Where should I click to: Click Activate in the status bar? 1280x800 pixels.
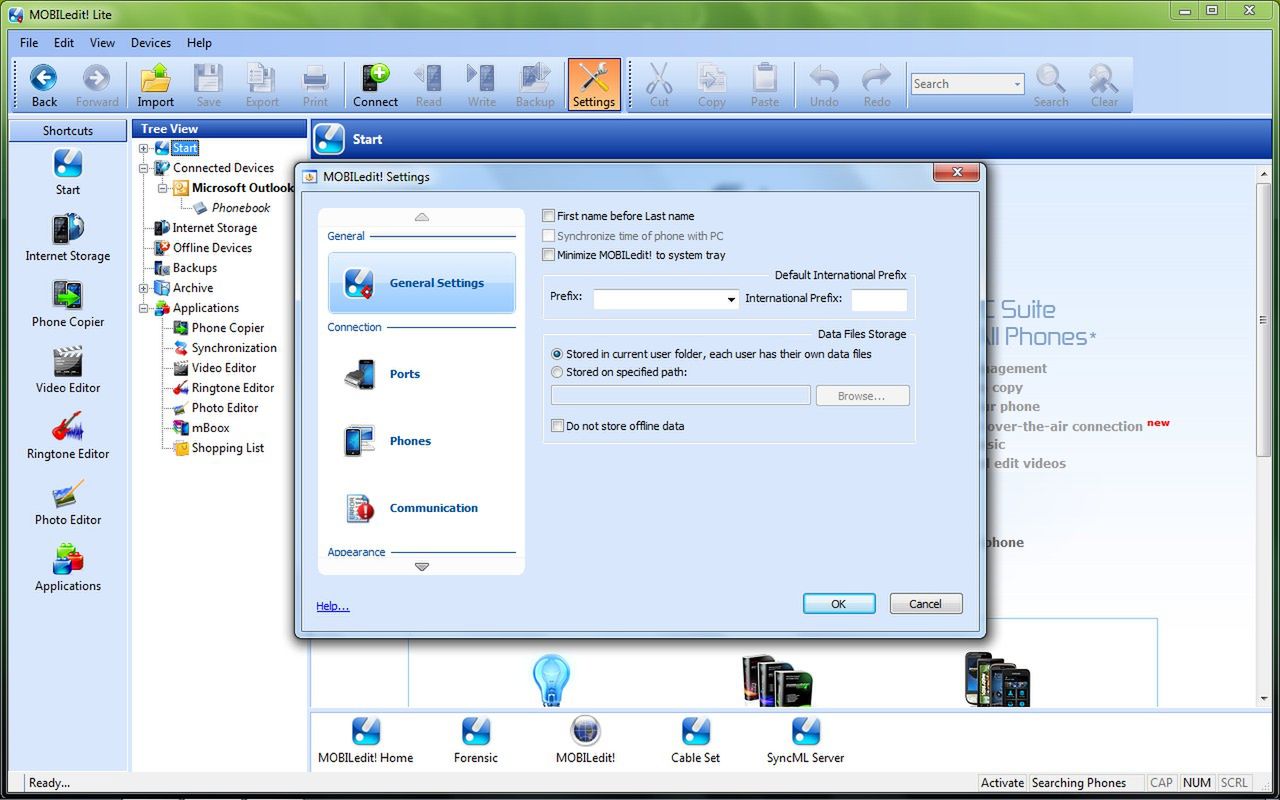(x=1002, y=783)
